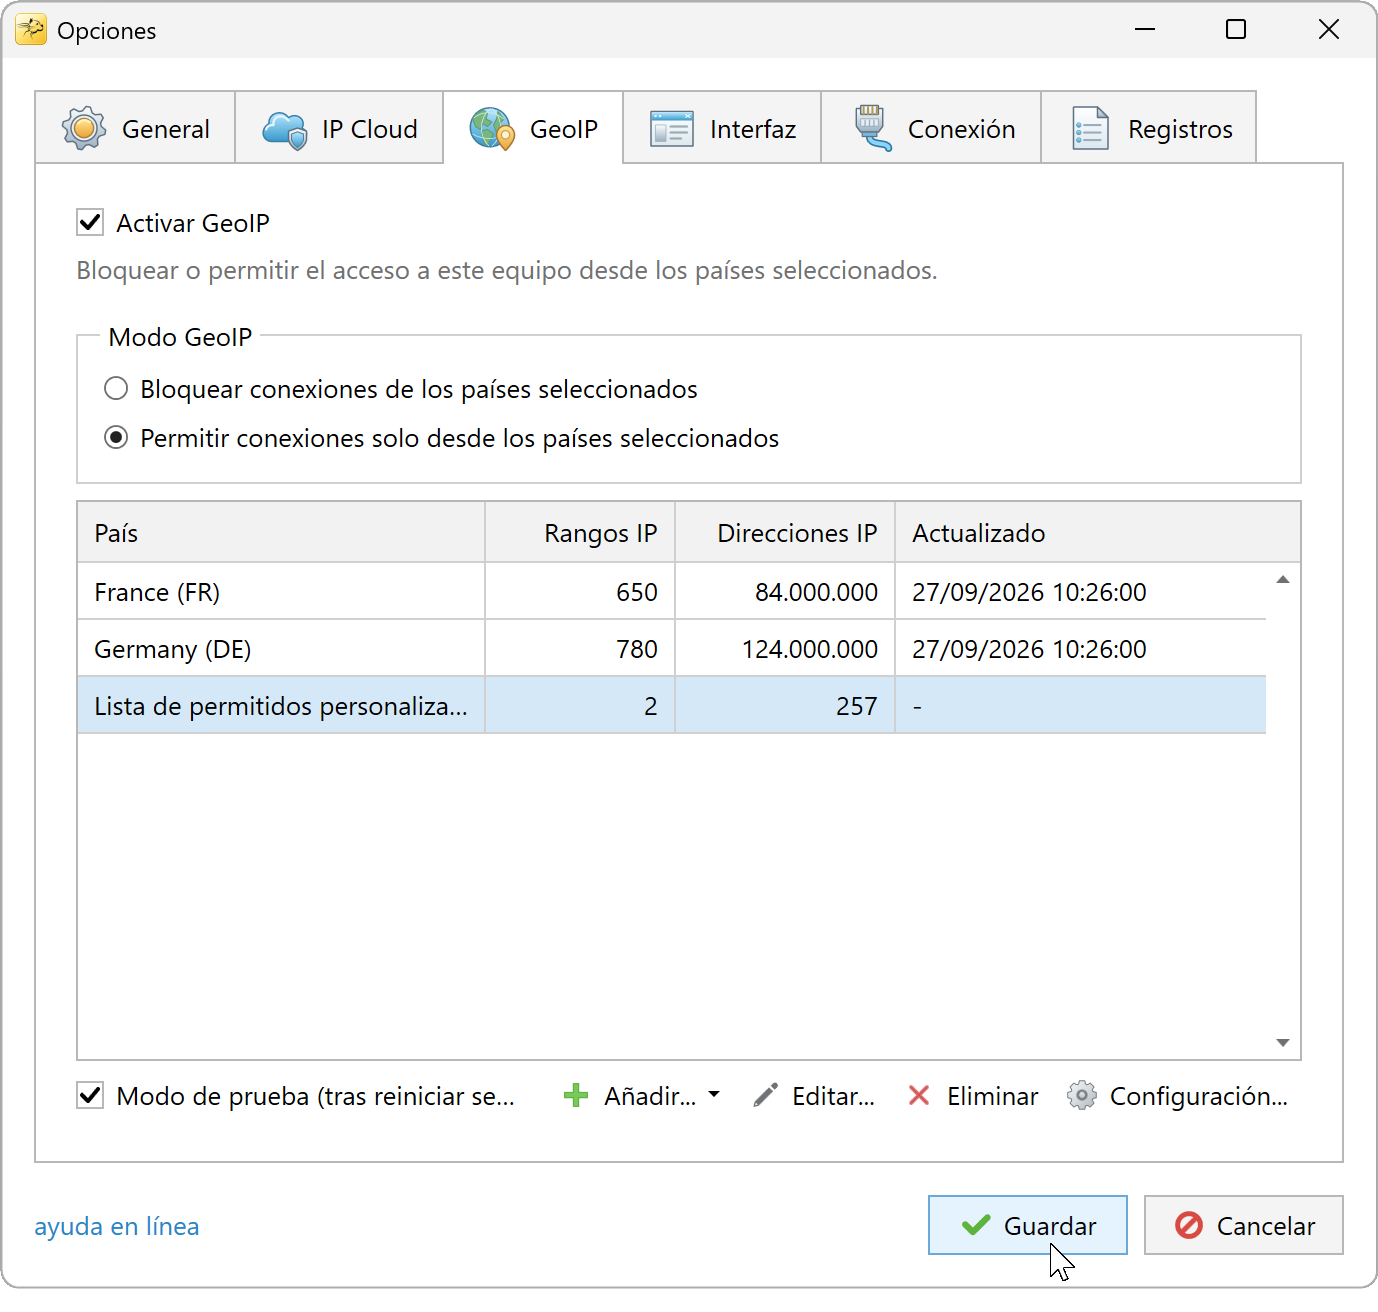
Task: Click the green checkmark on Guardar
Action: (x=976, y=1225)
